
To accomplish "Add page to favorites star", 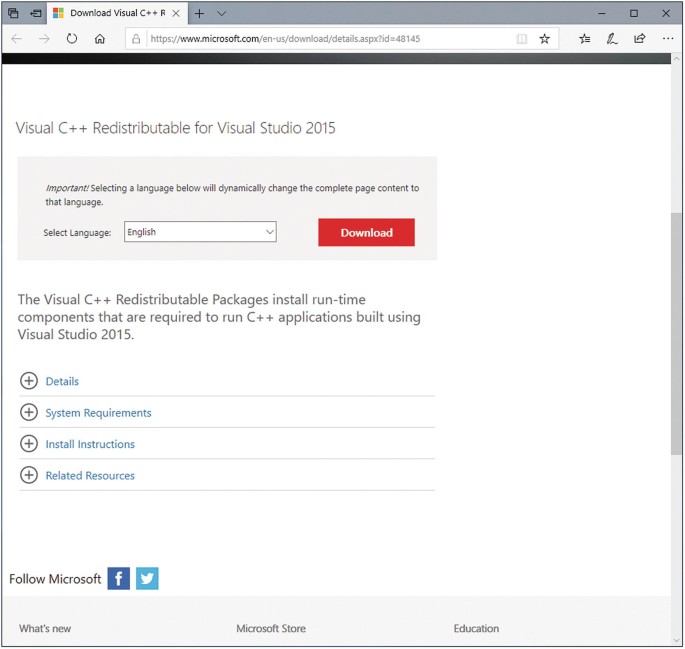I will (x=544, y=39).
